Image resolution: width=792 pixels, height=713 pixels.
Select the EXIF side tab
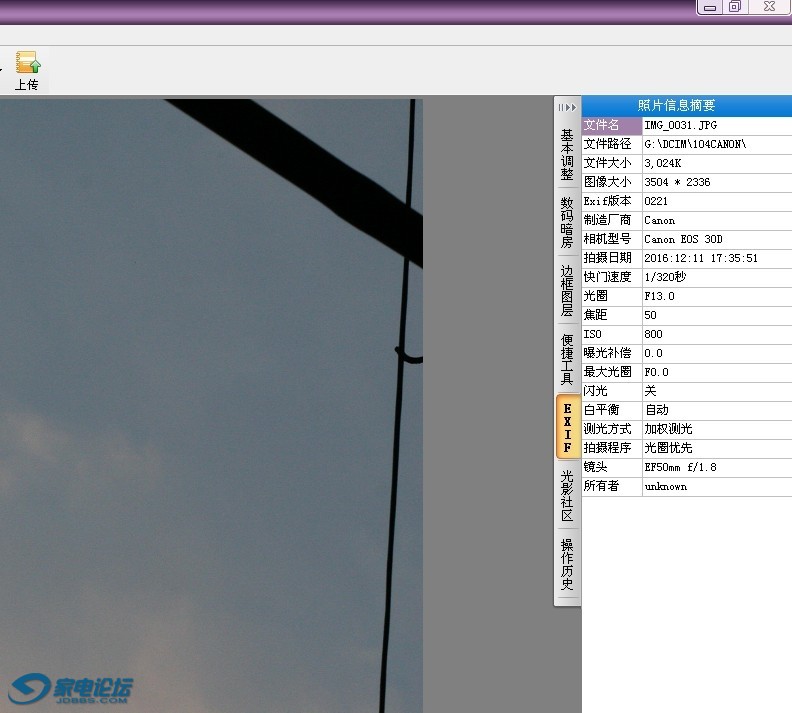[567, 427]
